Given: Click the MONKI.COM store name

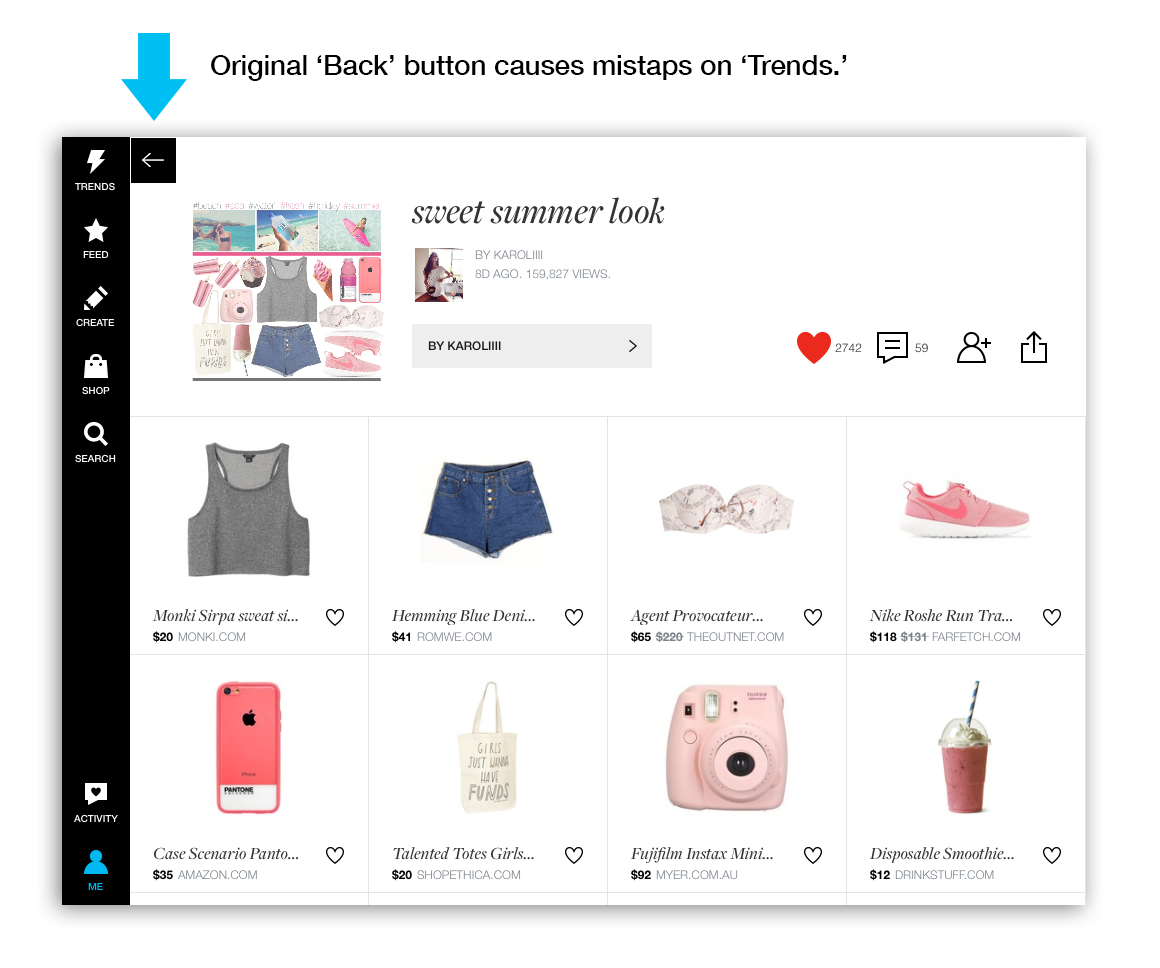Looking at the screenshot, I should [212, 637].
